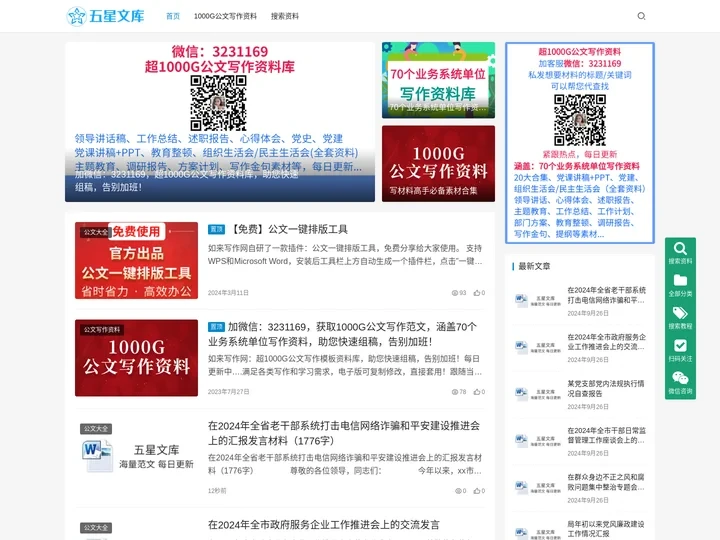720x540 pixels.
Task: Click the 置顶 badge before 【免费】公文一键排版工具
Action: [216, 229]
